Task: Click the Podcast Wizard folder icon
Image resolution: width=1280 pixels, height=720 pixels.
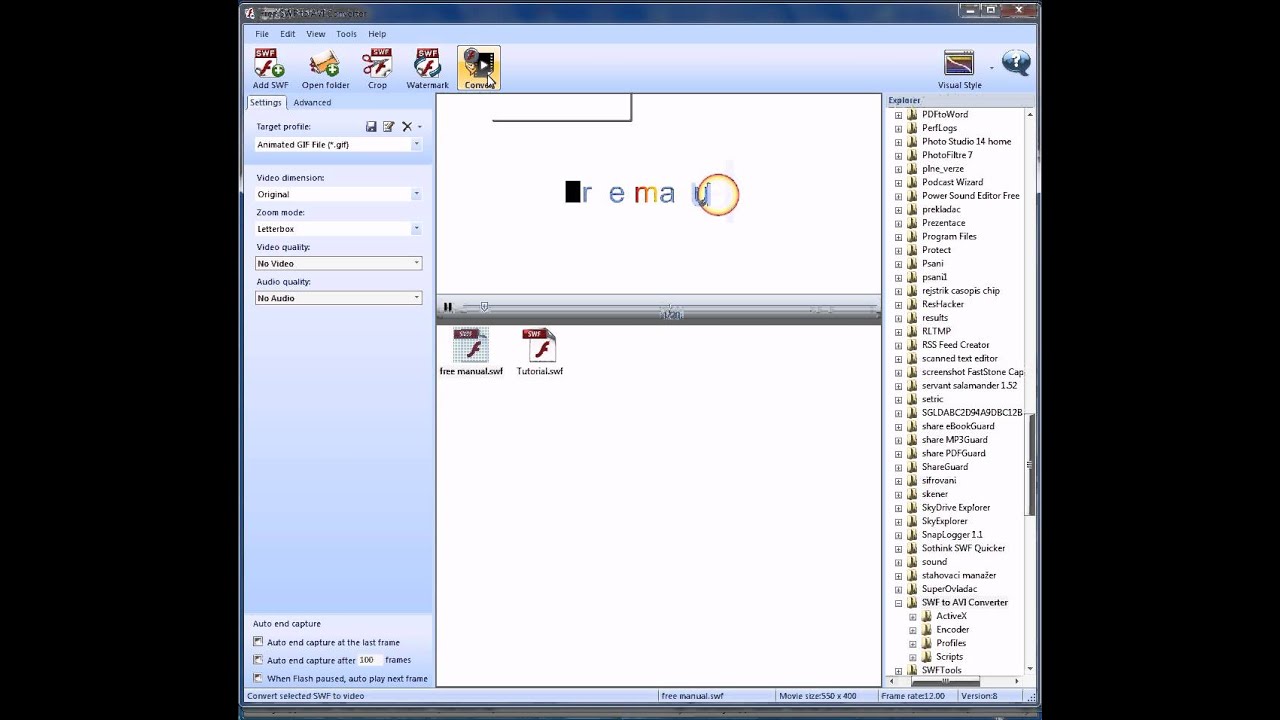Action: pos(912,182)
